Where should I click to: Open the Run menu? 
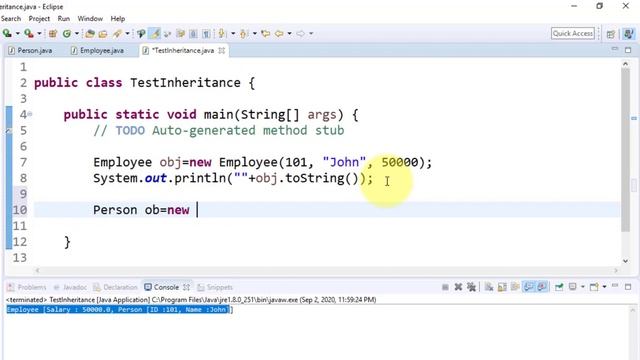[64, 19]
